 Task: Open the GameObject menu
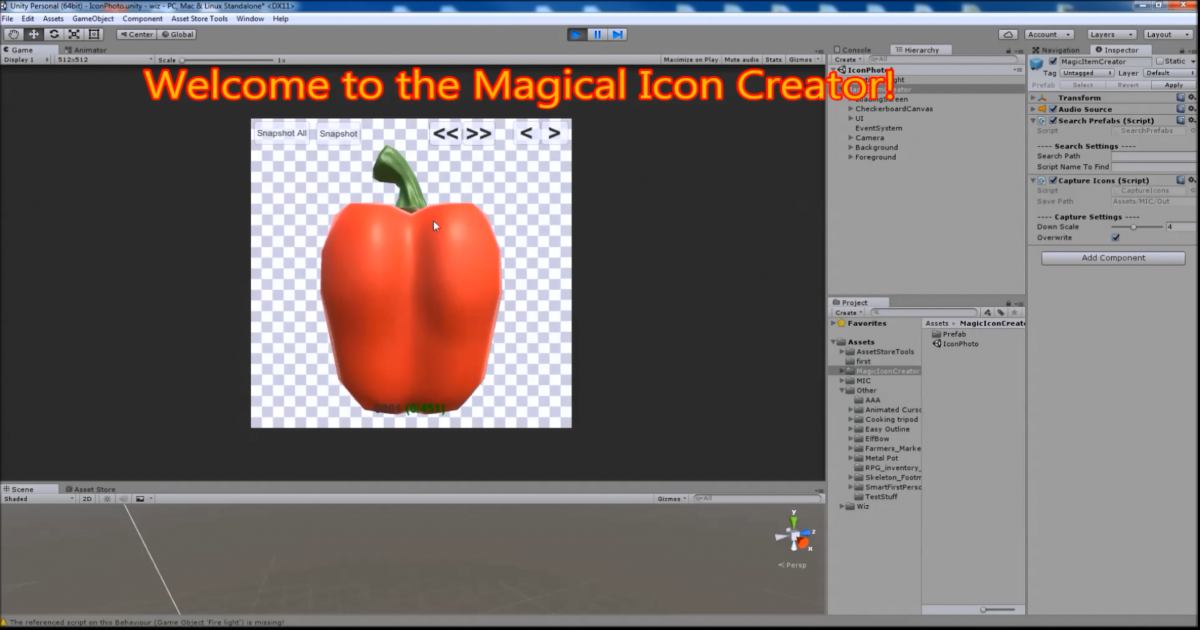91,17
